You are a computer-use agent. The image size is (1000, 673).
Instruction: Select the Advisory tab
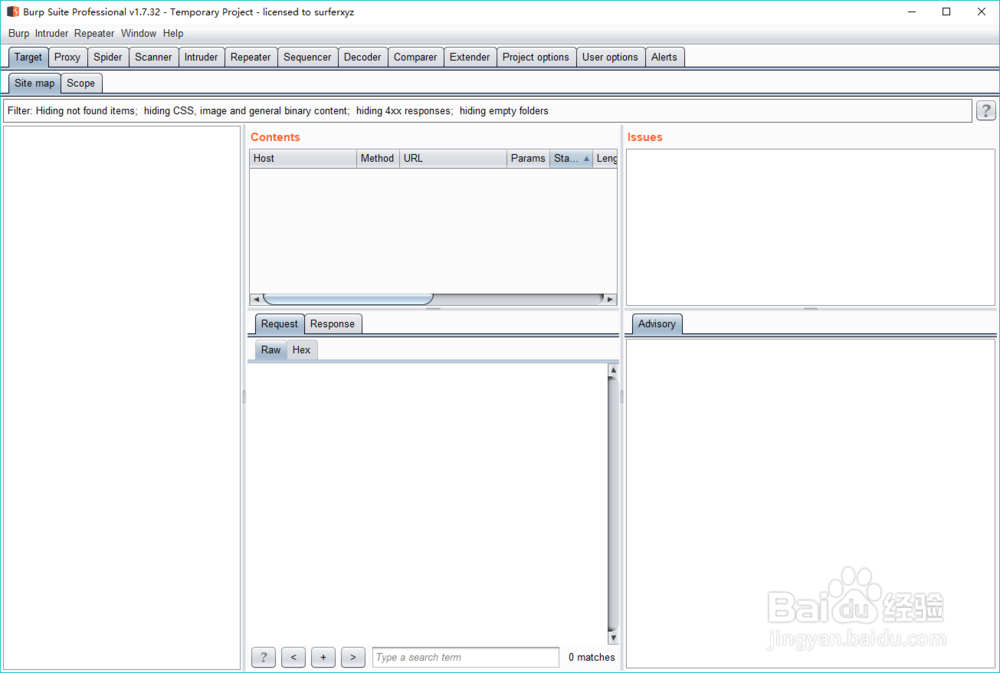click(x=657, y=323)
